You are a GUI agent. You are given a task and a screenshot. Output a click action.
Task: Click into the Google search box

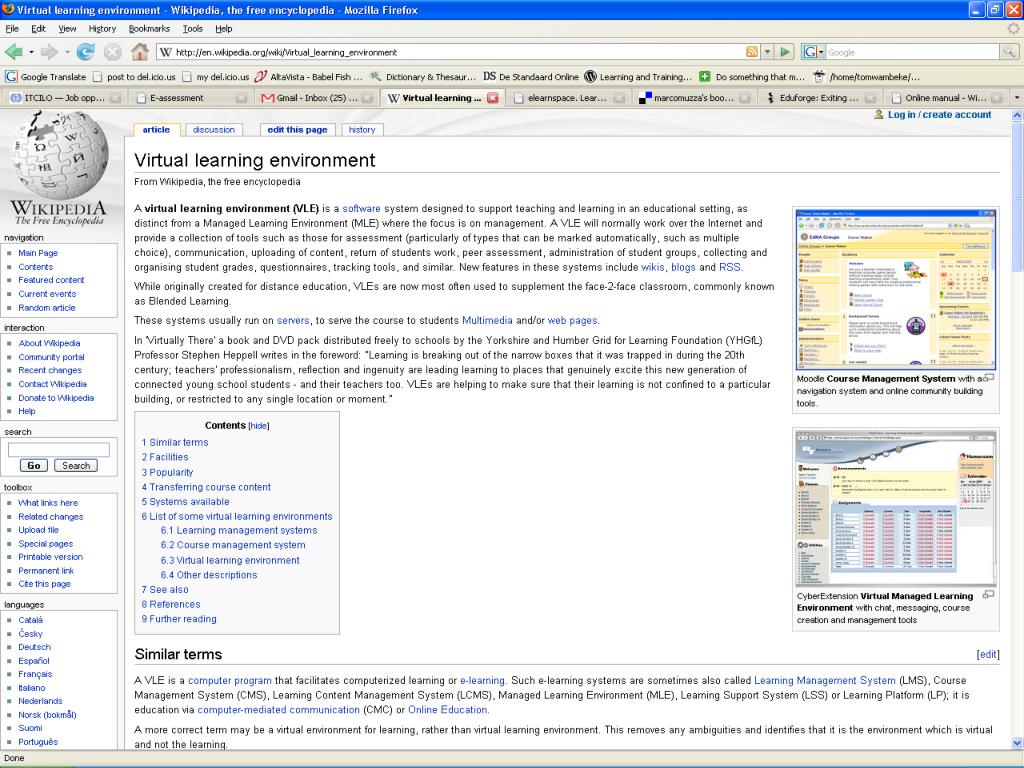[x=912, y=52]
